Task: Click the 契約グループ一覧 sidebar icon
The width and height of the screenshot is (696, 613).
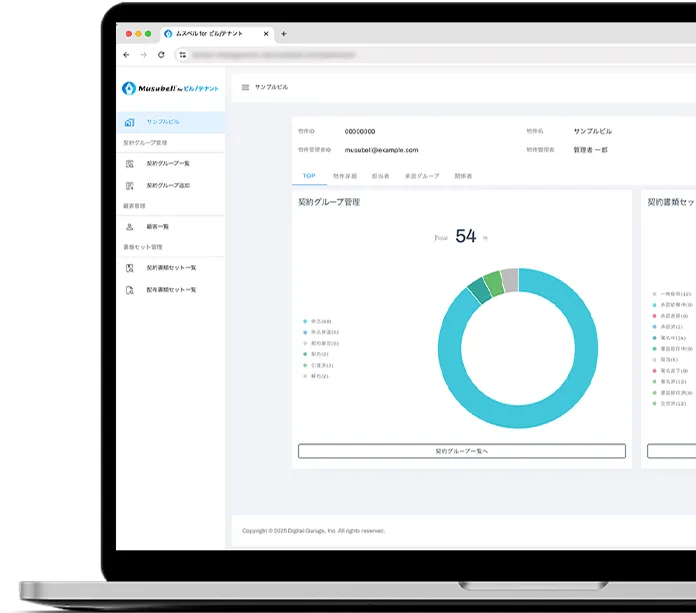Action: pos(129,163)
